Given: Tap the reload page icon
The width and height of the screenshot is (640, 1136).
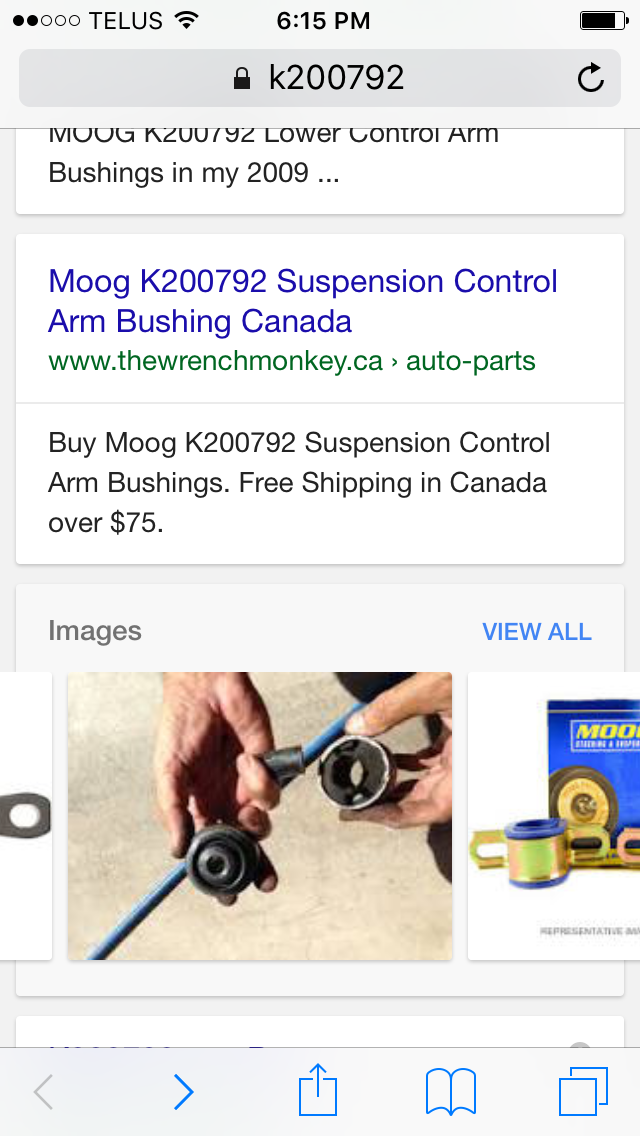Looking at the screenshot, I should [x=591, y=78].
